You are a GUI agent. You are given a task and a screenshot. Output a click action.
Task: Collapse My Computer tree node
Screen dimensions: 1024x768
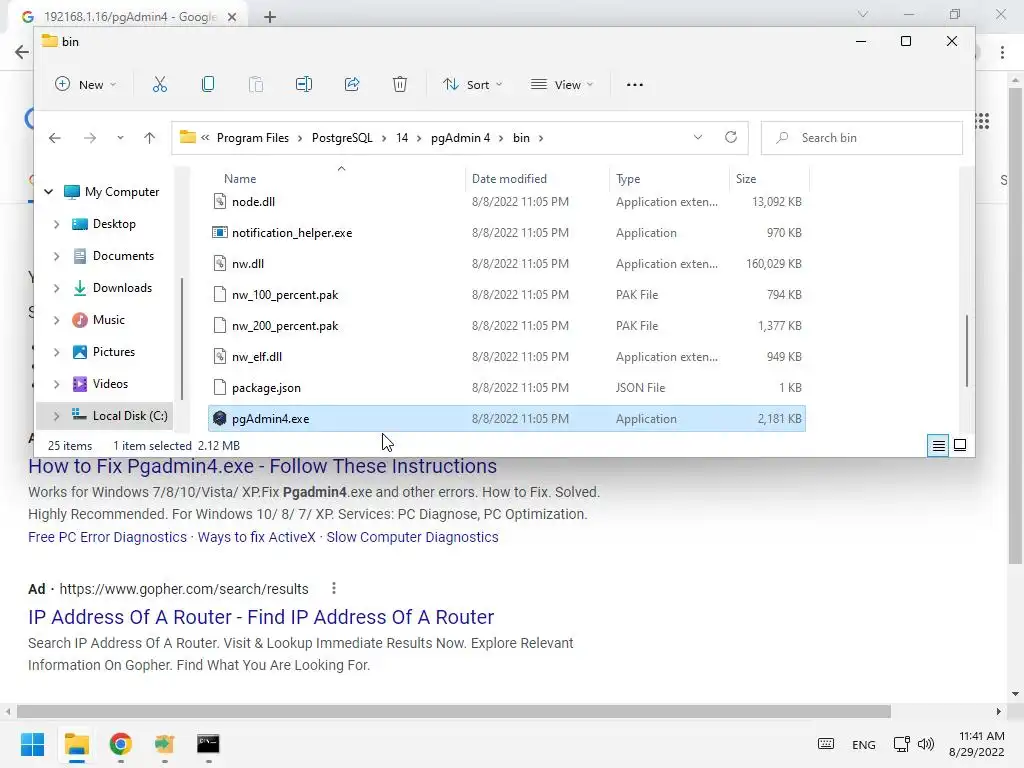pos(48,192)
